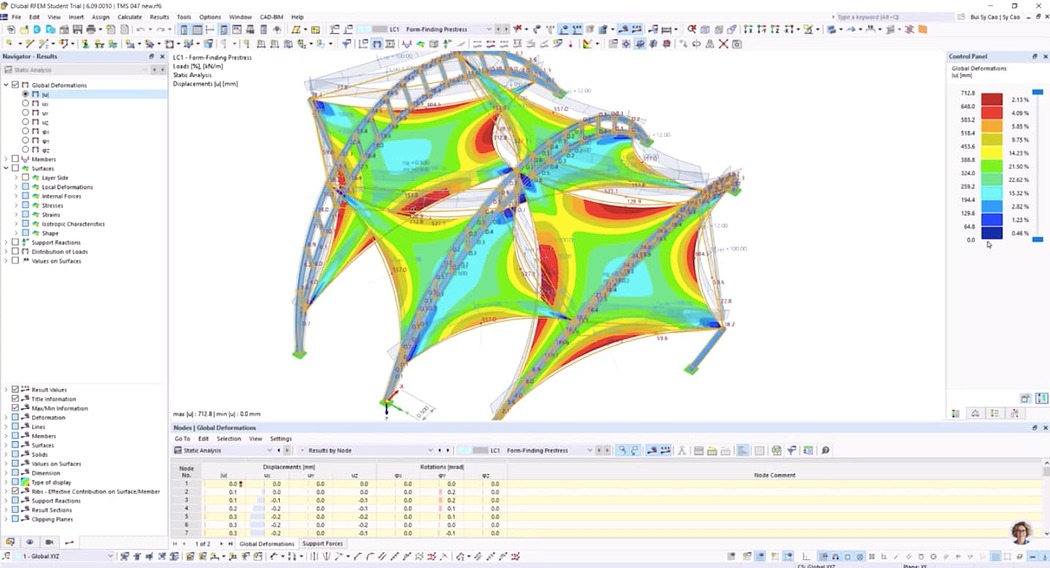Click the Navigator video camera icon
Image resolution: width=1050 pixels, height=568 pixels.
(x=49, y=542)
